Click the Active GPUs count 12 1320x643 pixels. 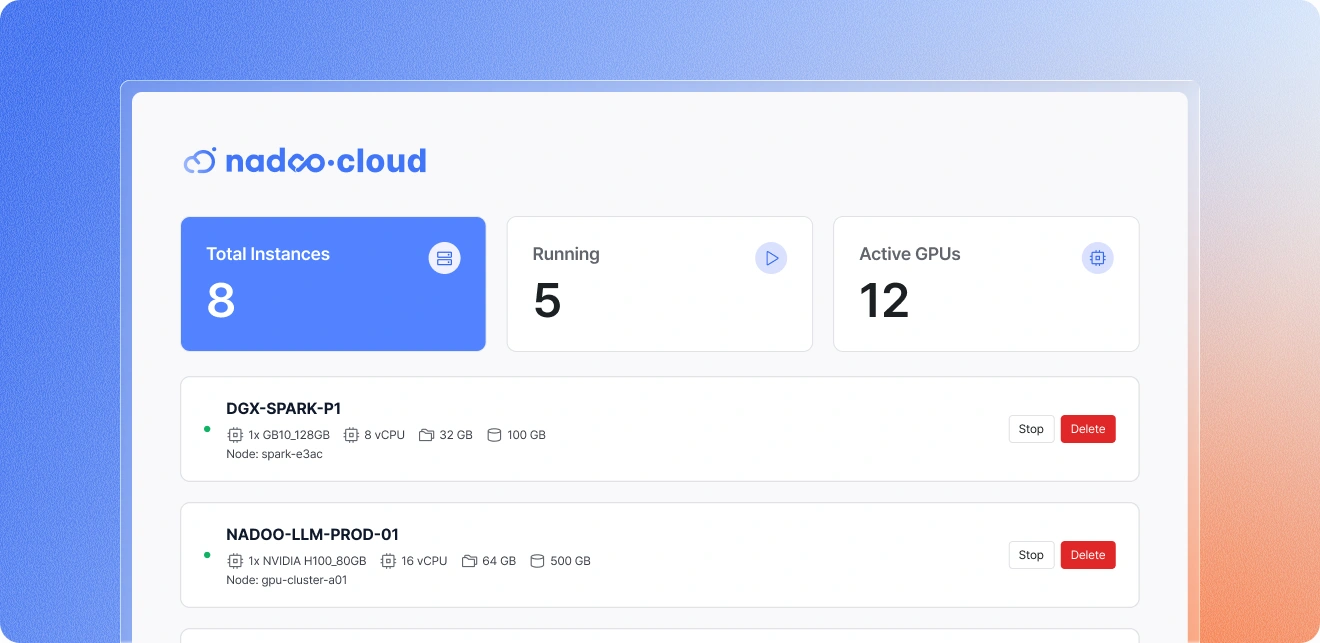point(884,300)
